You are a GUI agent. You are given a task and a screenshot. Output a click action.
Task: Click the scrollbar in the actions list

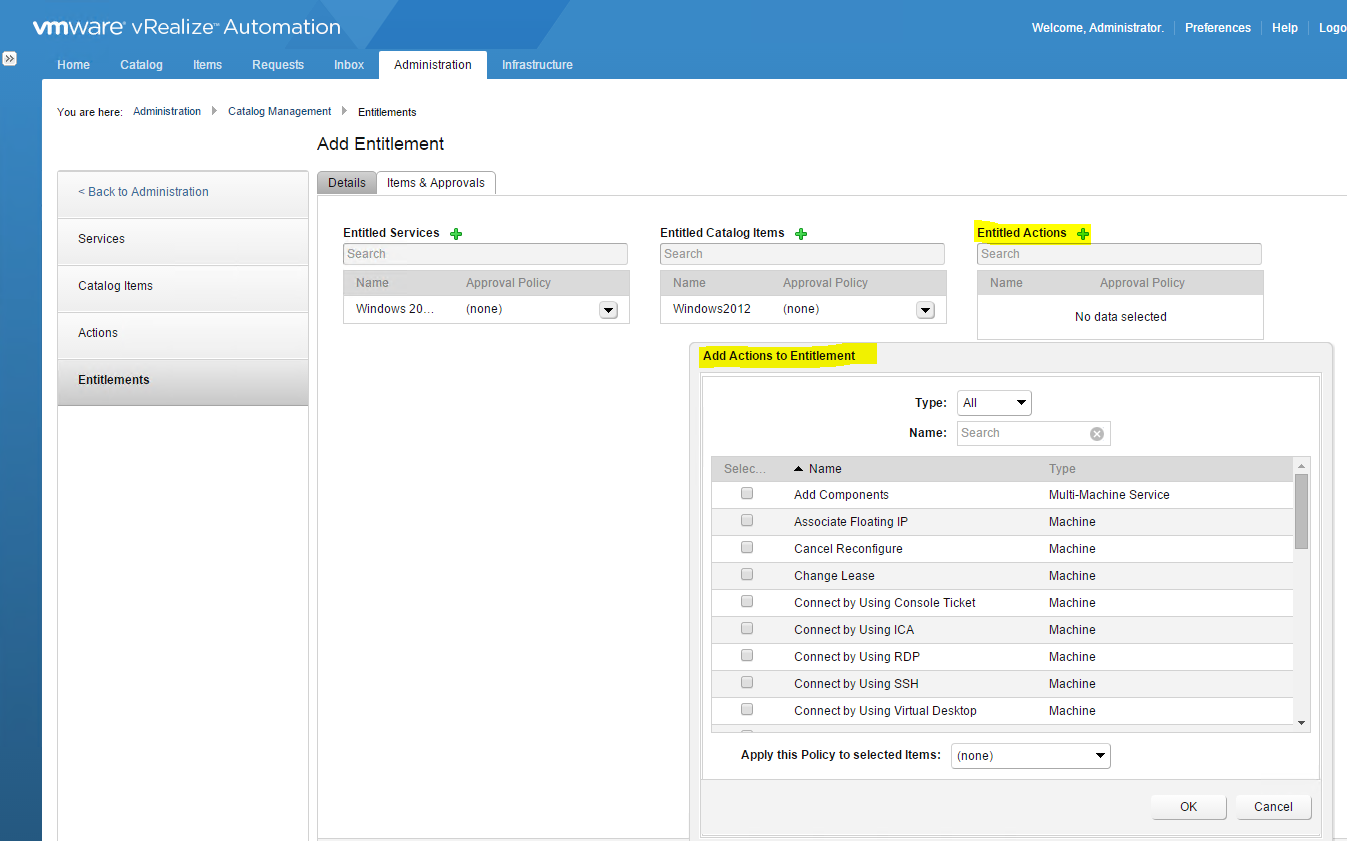tap(1301, 511)
